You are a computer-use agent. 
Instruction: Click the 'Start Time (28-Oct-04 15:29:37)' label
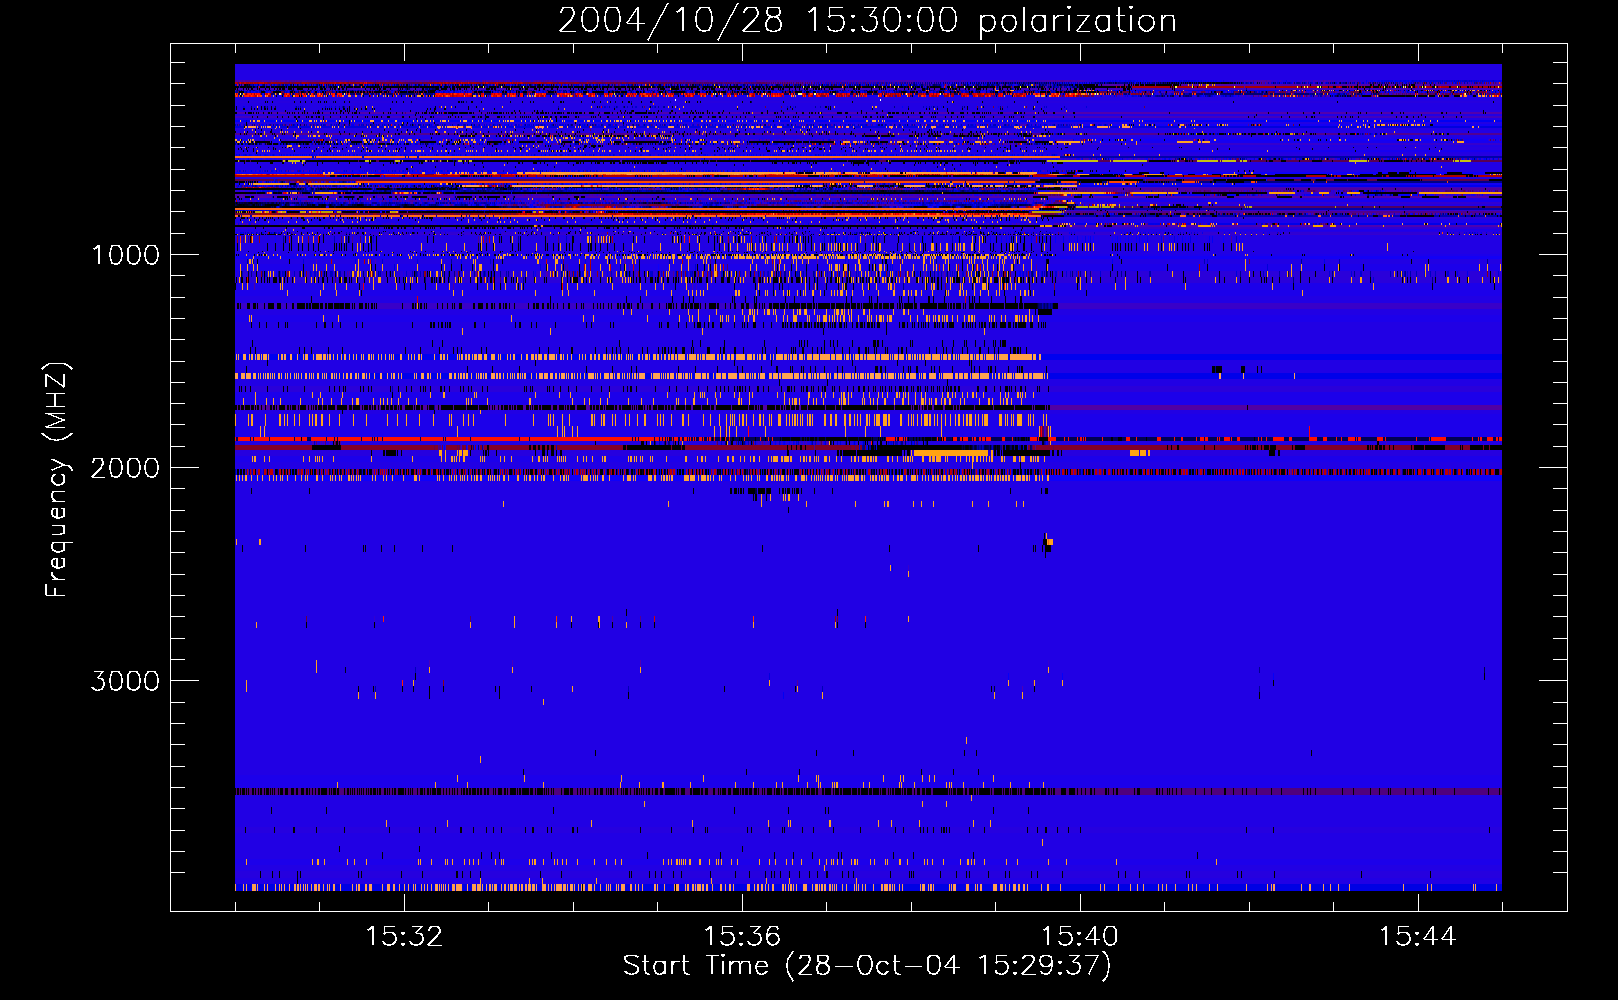(867, 966)
